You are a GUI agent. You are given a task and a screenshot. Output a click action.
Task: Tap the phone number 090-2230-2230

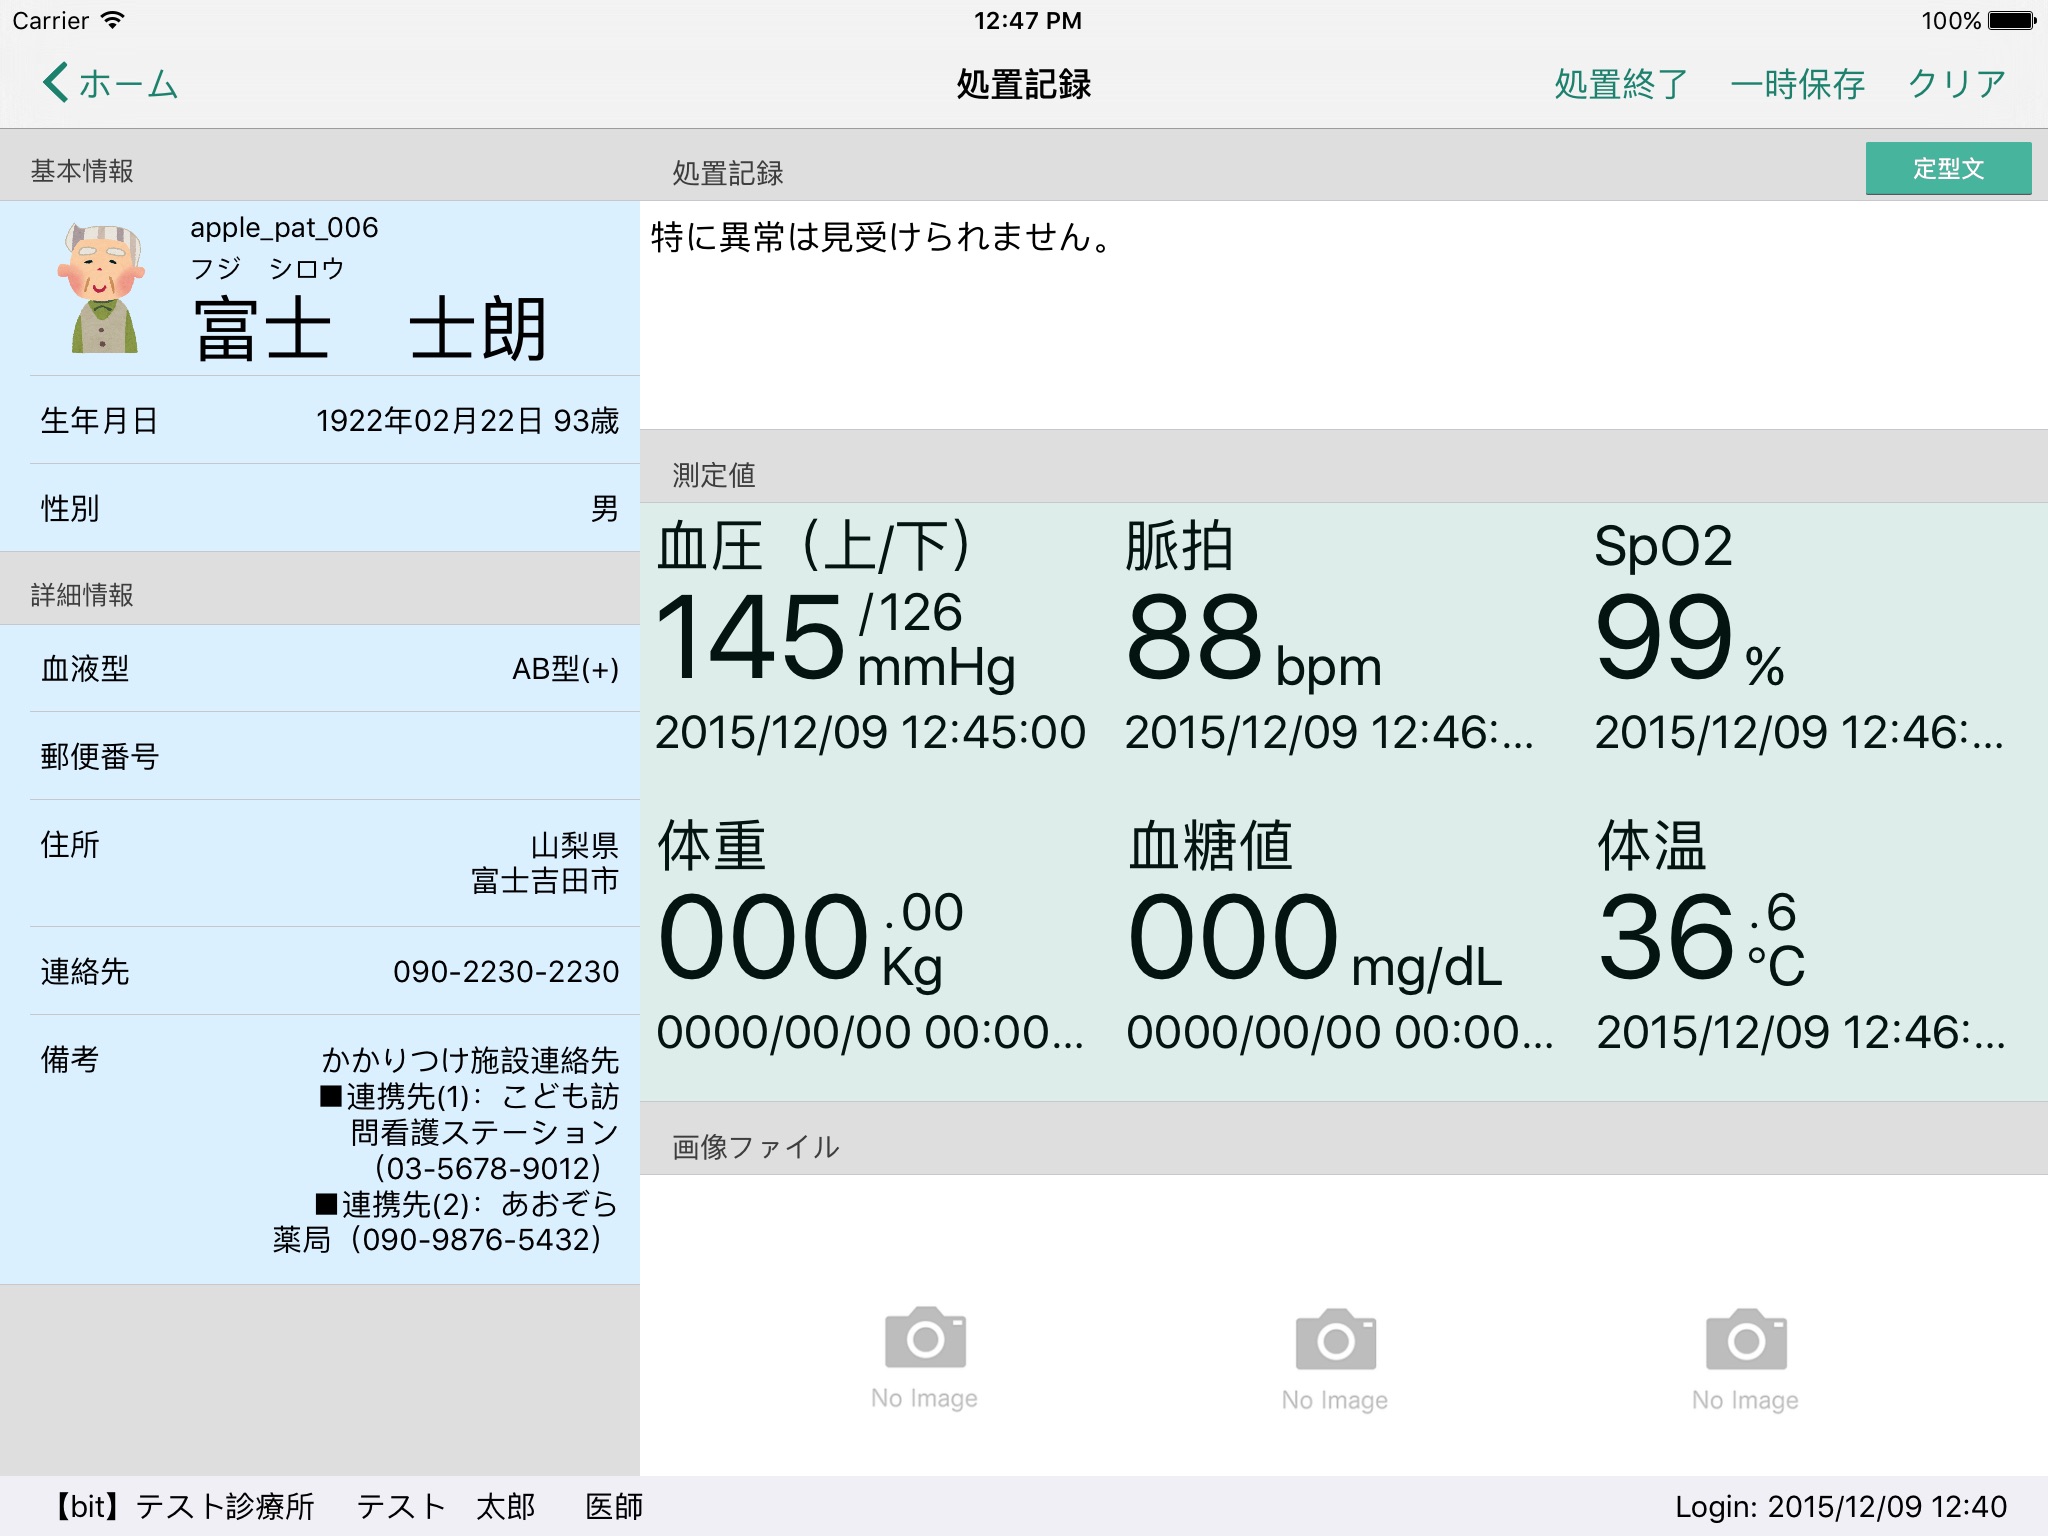click(505, 971)
